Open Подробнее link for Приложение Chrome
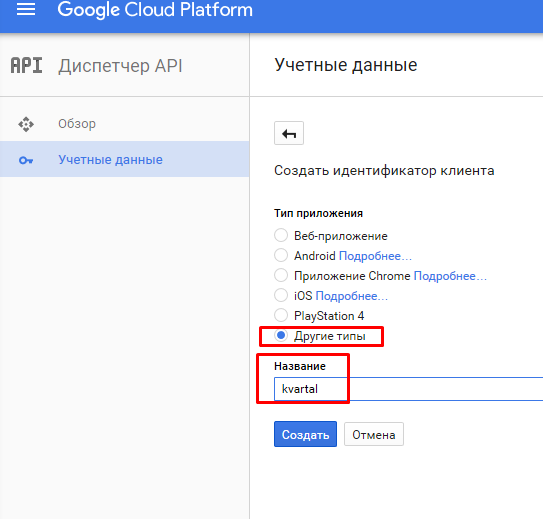Viewport: 543px width, 519px height. pyautogui.click(x=450, y=276)
